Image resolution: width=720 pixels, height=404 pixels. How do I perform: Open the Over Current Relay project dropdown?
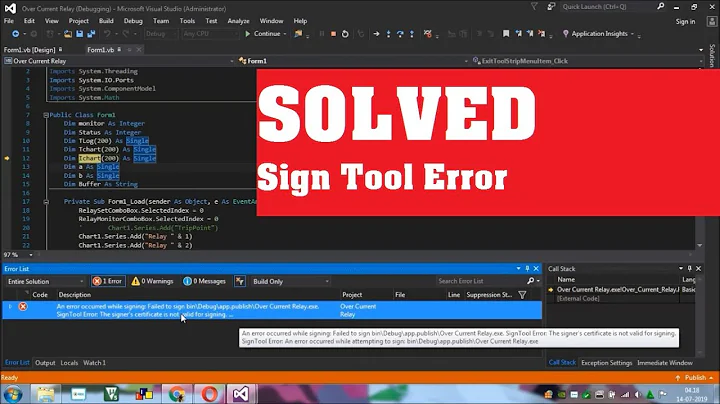(x=119, y=61)
